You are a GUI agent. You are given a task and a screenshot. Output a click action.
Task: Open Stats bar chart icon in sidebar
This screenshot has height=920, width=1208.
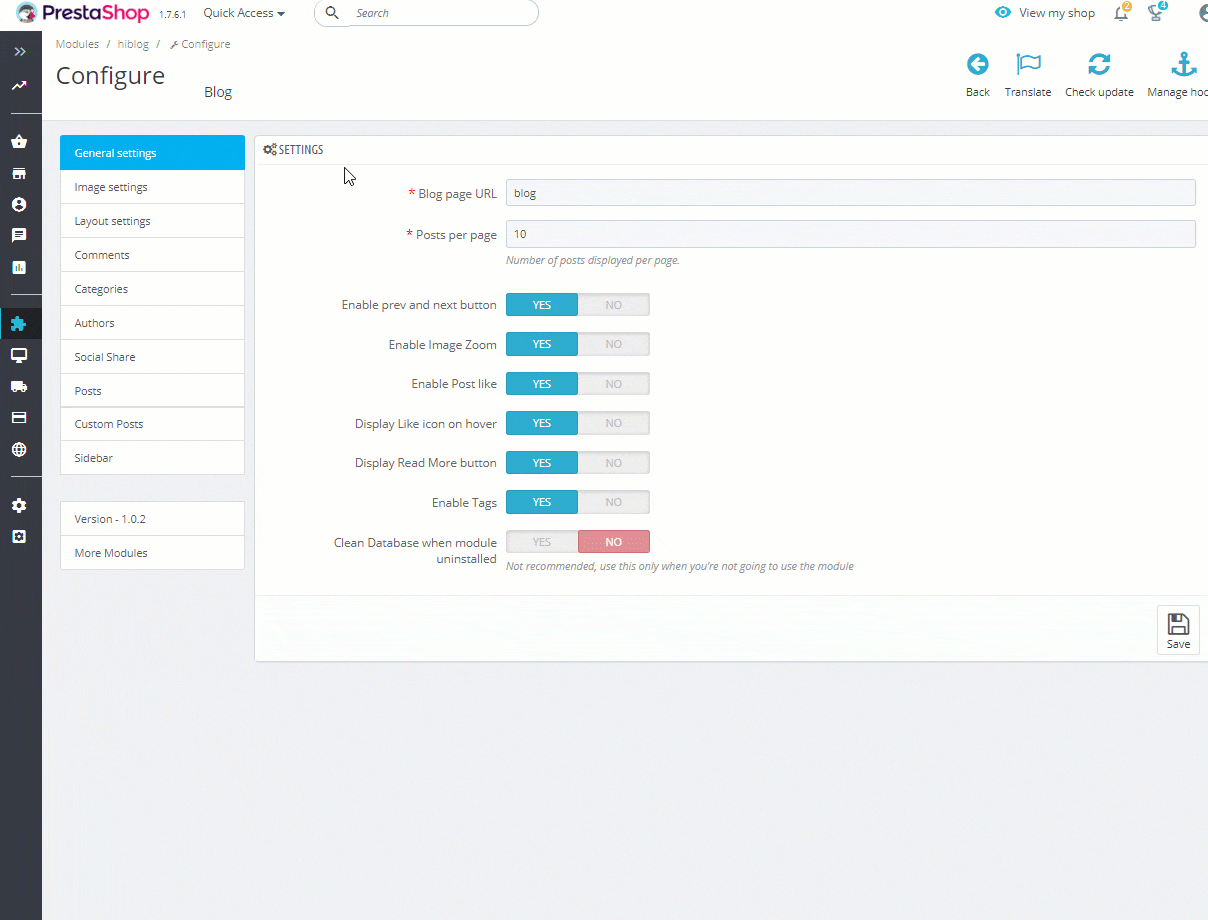pos(19,267)
